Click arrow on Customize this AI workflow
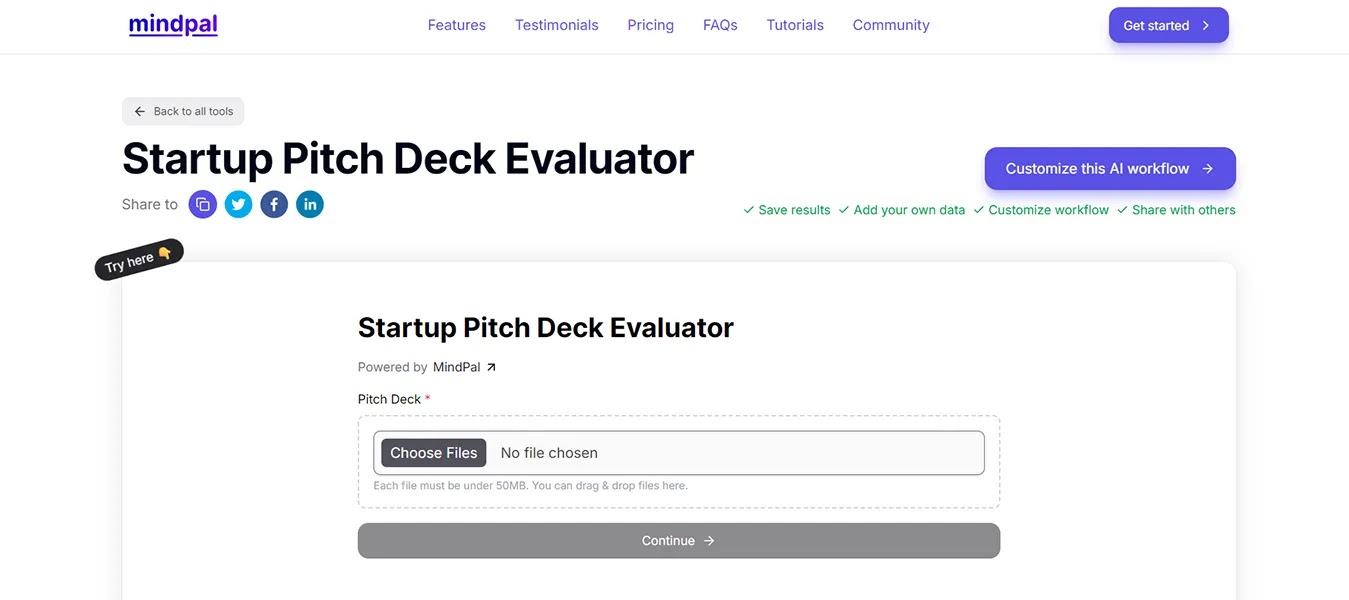This screenshot has height=600, width=1349. (1208, 169)
